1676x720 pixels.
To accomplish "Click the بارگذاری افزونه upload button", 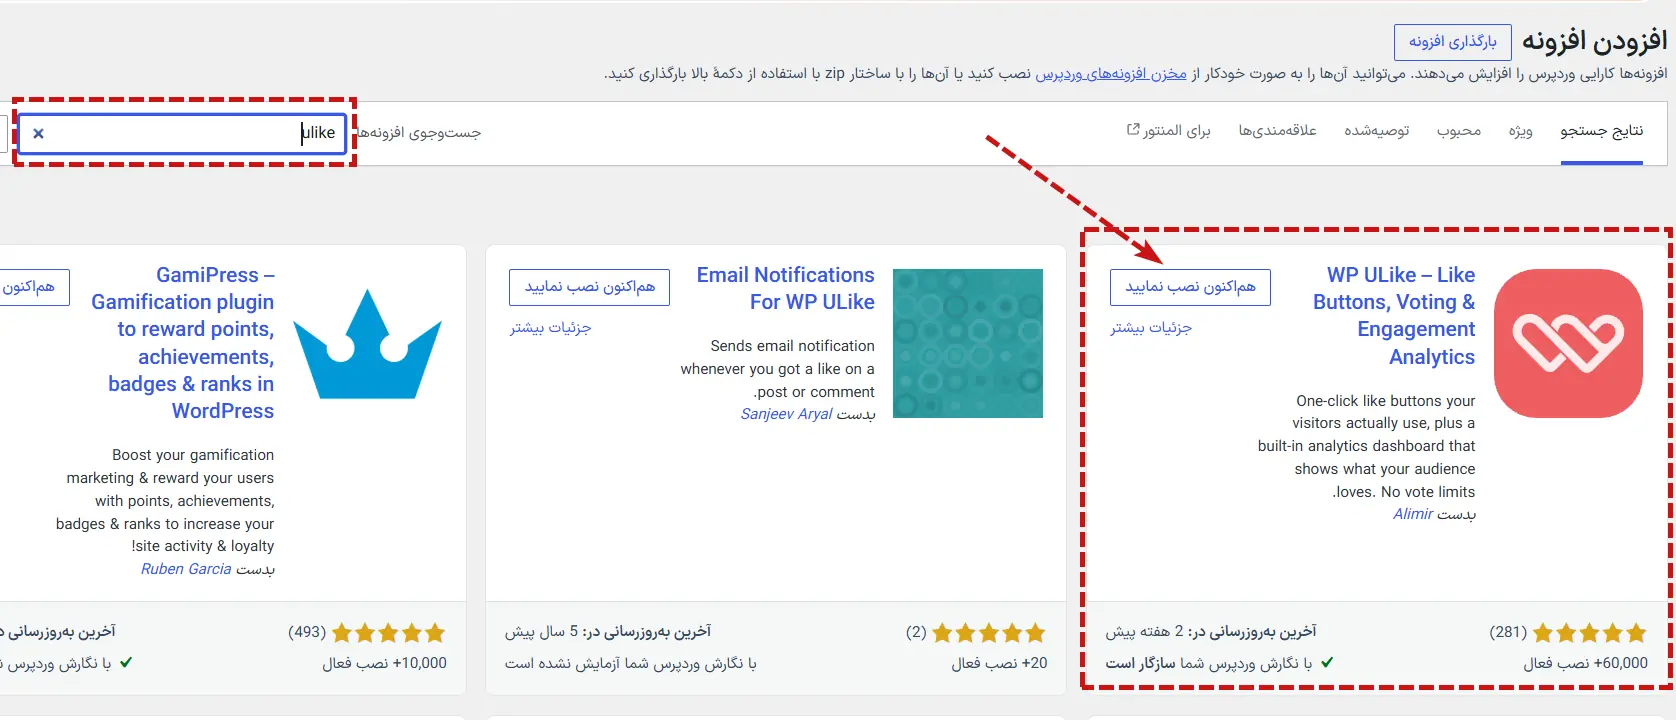I will tap(1453, 42).
